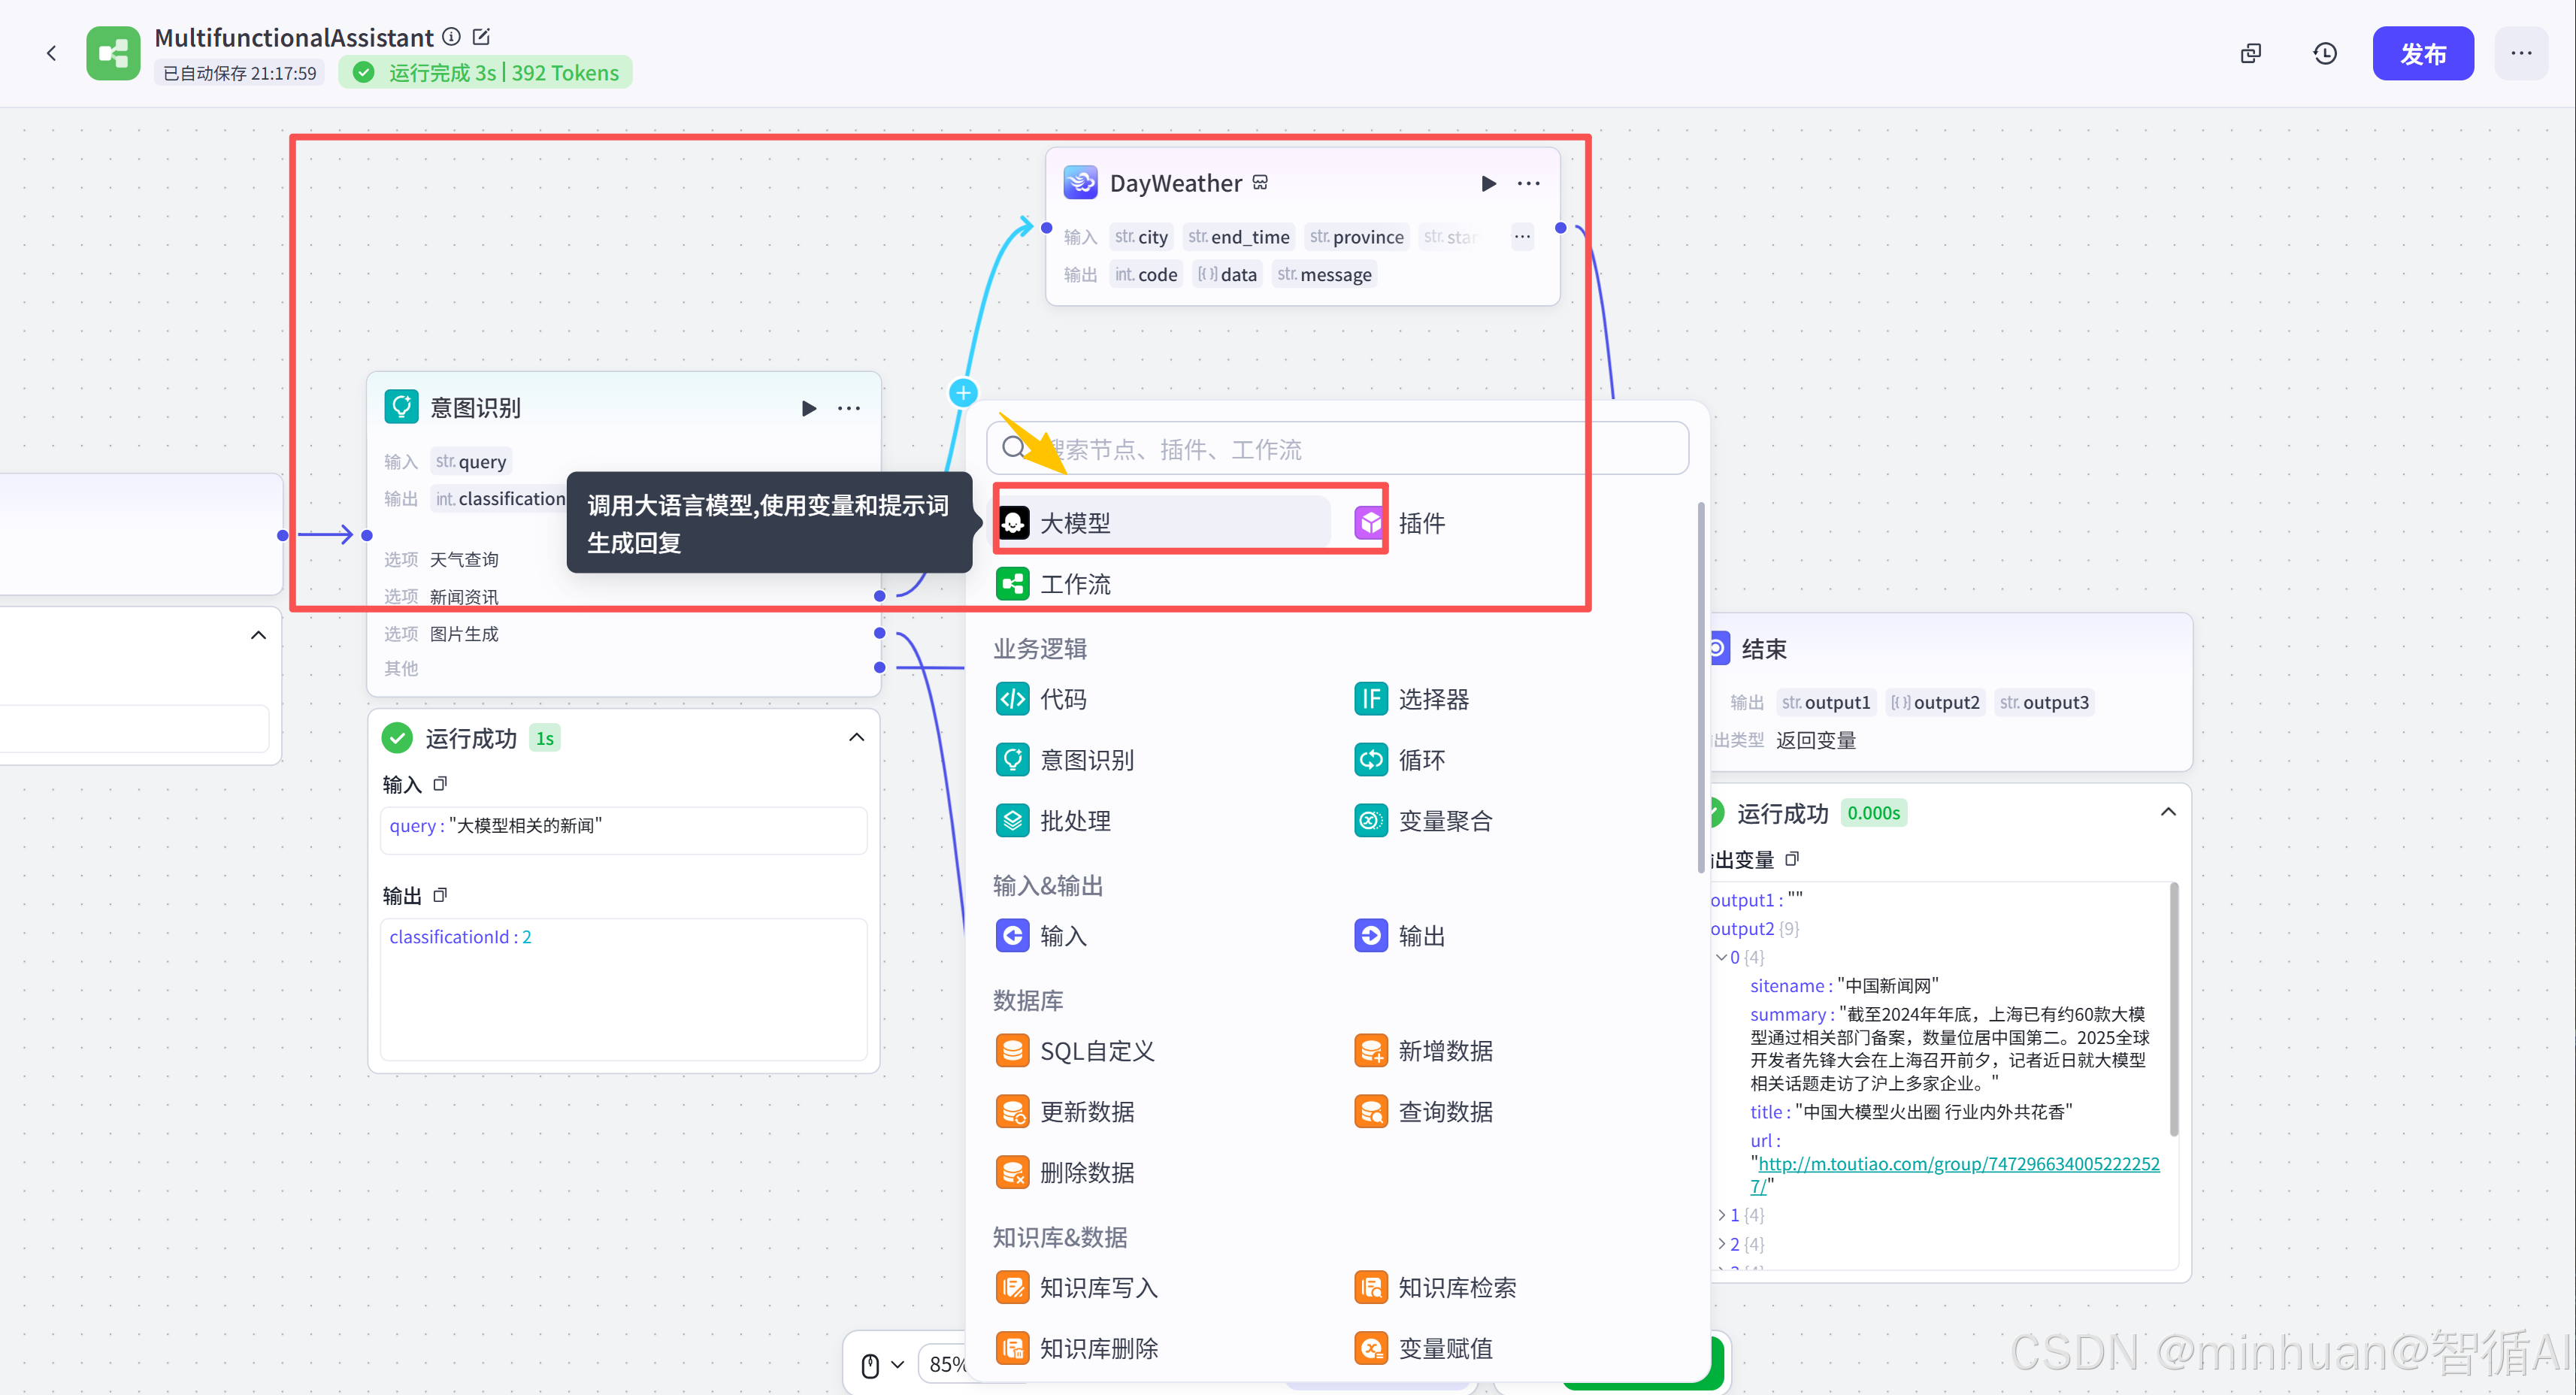Copy the 输出 content in run result
The image size is (2576, 1395).
[x=440, y=895]
